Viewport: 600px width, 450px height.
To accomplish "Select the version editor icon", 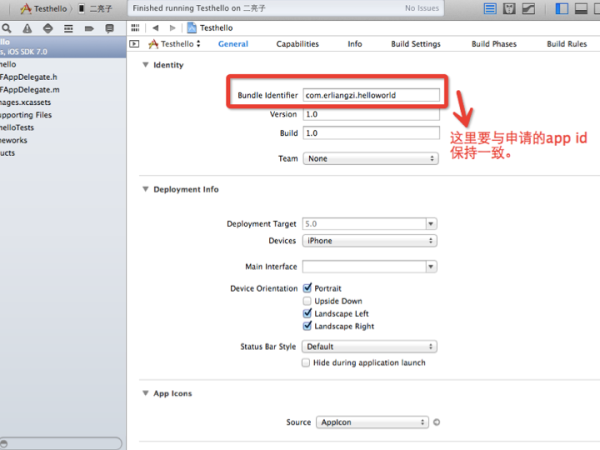I will coord(528,8).
